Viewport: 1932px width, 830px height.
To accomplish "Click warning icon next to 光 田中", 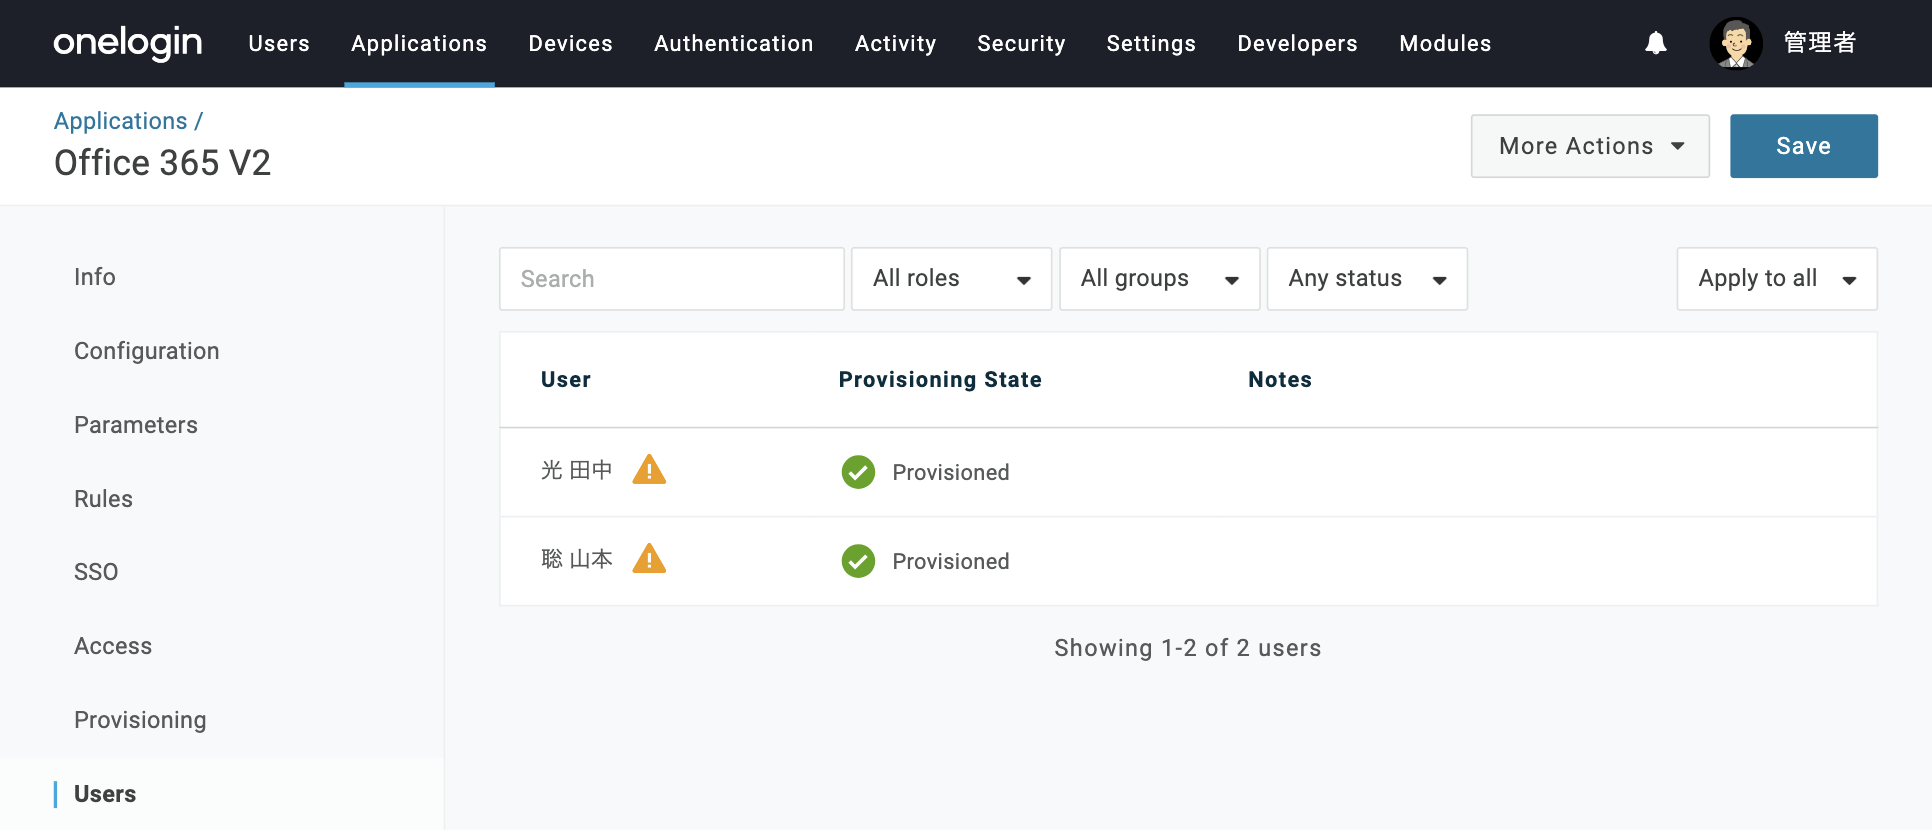I will pos(649,469).
